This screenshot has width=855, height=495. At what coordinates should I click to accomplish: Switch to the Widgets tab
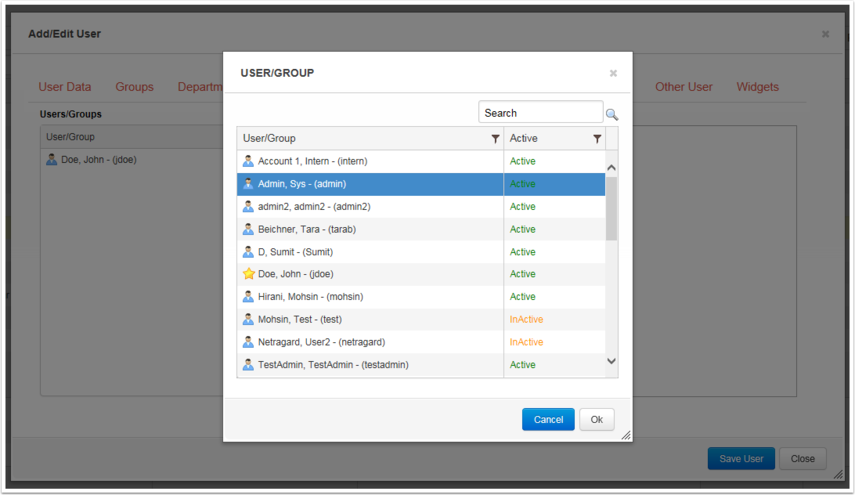[x=757, y=87]
